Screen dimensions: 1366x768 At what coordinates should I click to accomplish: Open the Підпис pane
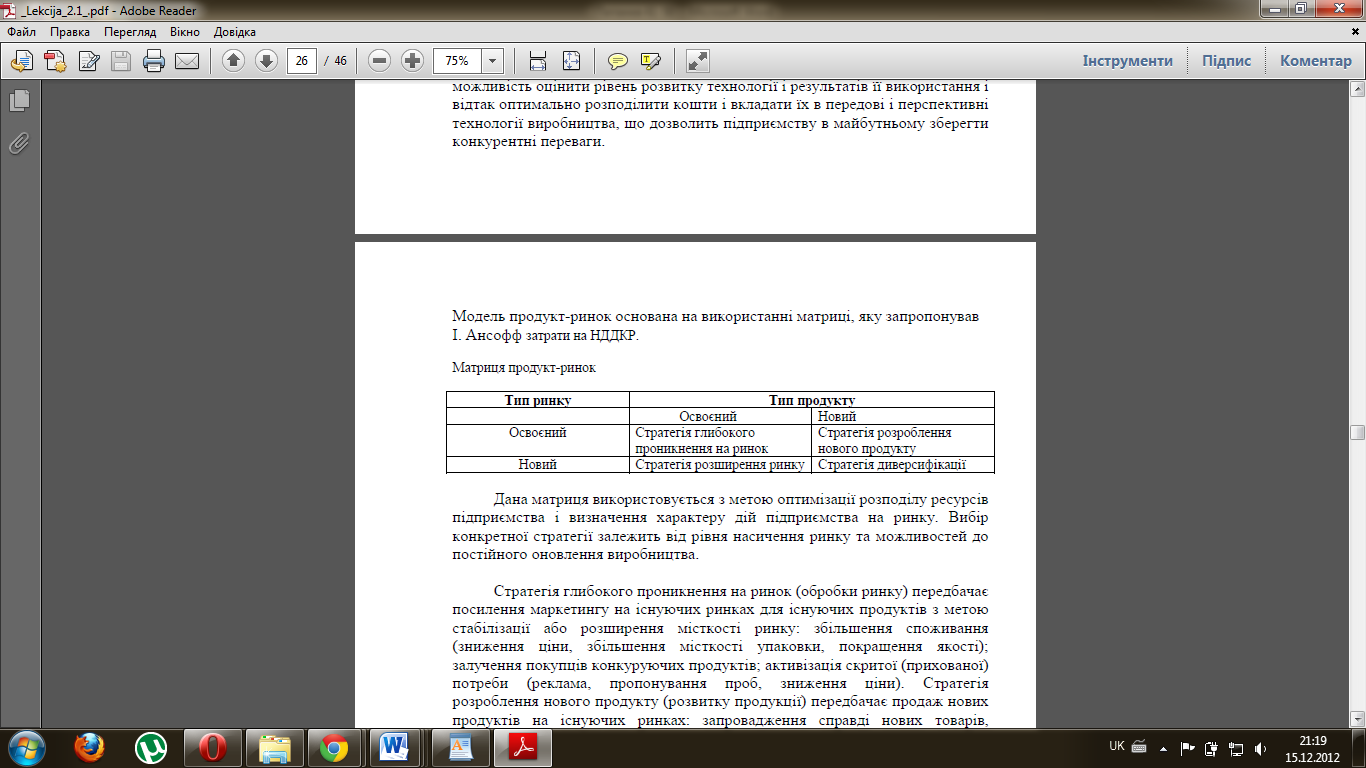click(x=1226, y=61)
